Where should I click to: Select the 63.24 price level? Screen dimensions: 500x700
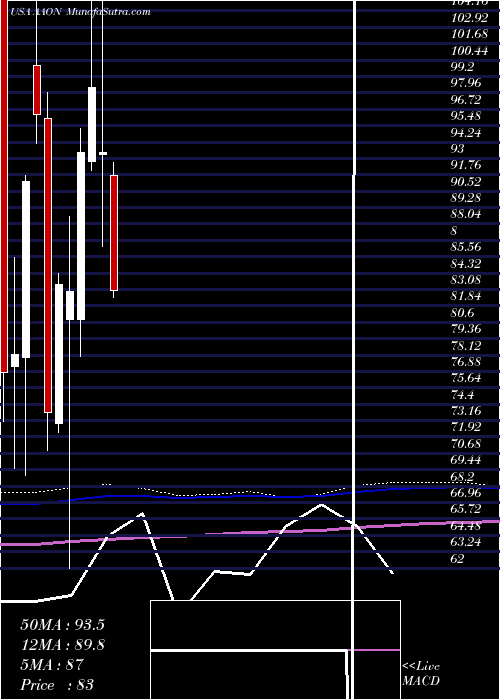(x=466, y=542)
